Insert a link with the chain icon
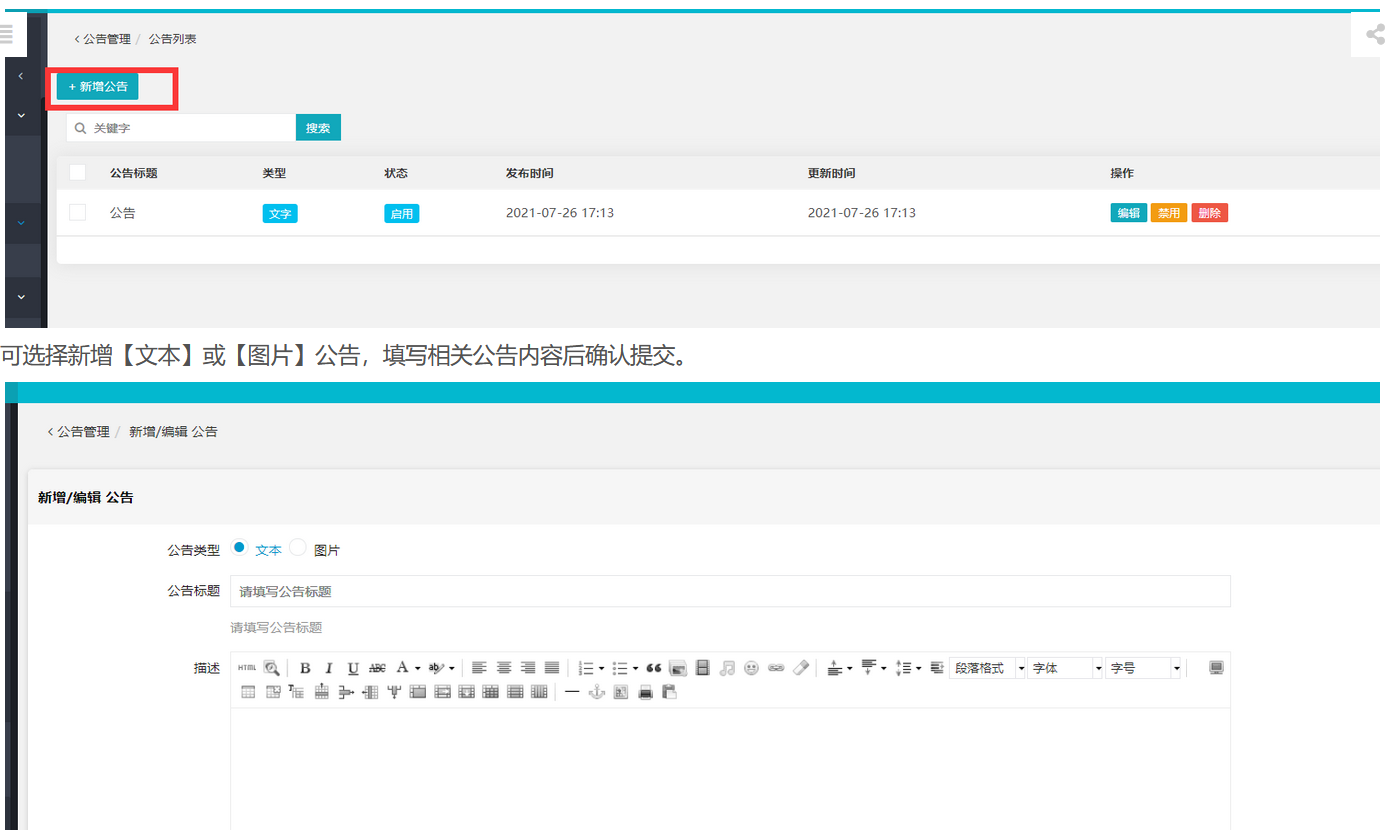The height and width of the screenshot is (830, 1387). (776, 668)
